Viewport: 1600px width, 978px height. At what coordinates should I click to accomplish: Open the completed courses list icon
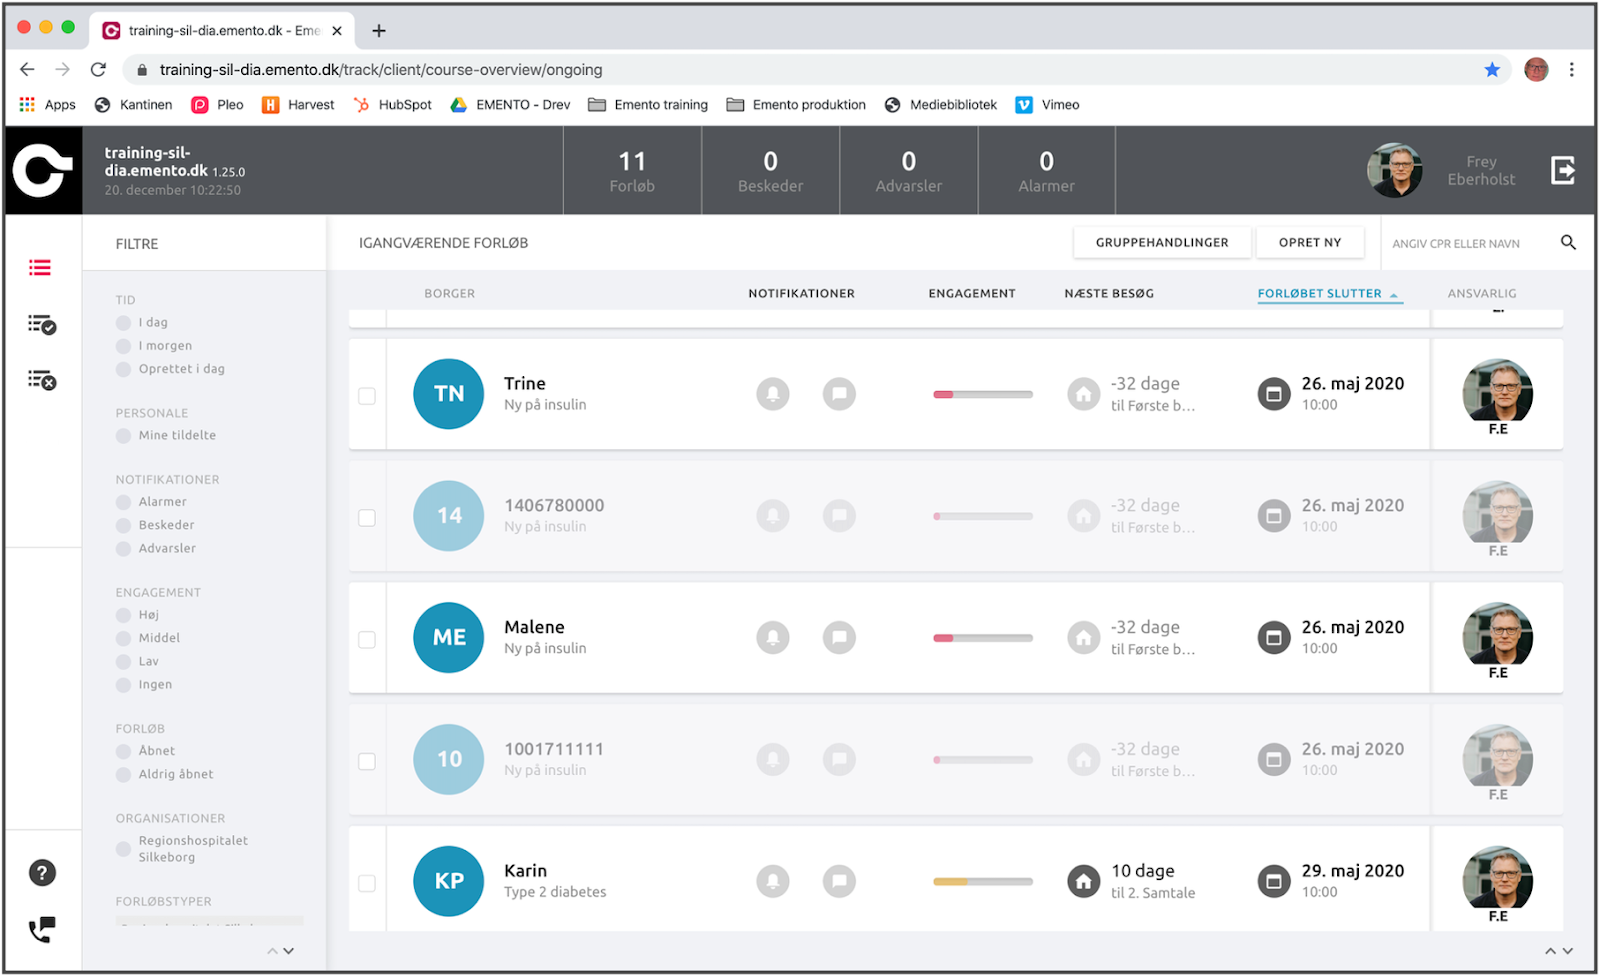click(41, 325)
